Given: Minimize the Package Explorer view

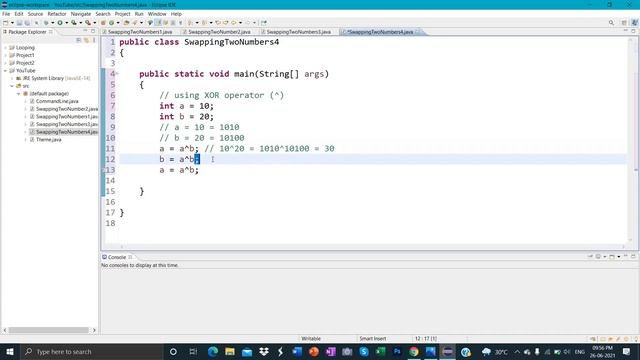Looking at the screenshot, I should point(85,31).
